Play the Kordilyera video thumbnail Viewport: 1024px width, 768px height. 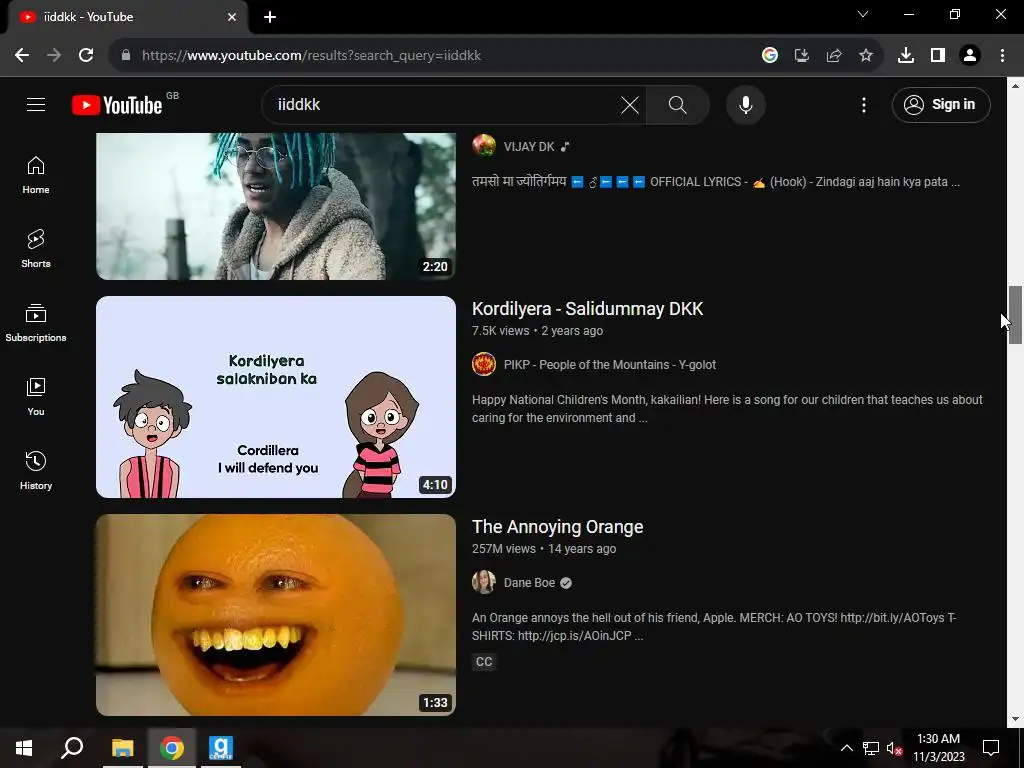point(276,397)
